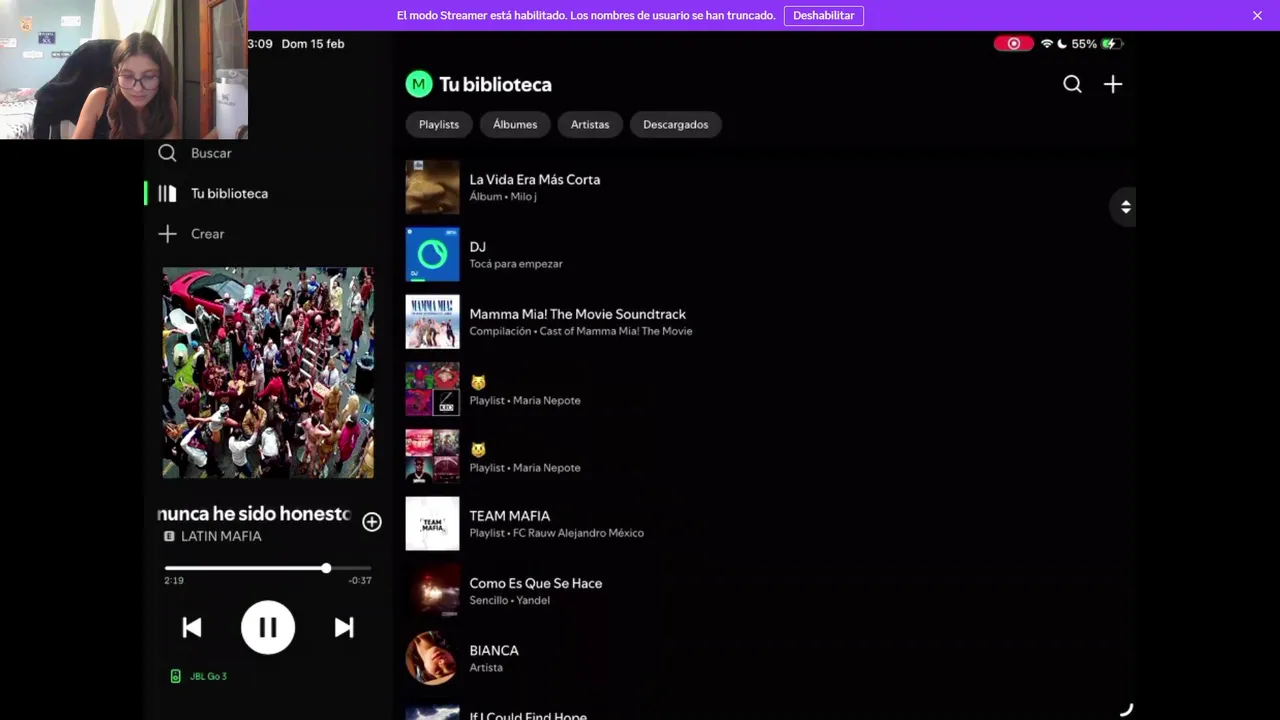Image resolution: width=1280 pixels, height=720 pixels.
Task: Open the LATIN MAFIA artist link
Action: click(x=221, y=536)
